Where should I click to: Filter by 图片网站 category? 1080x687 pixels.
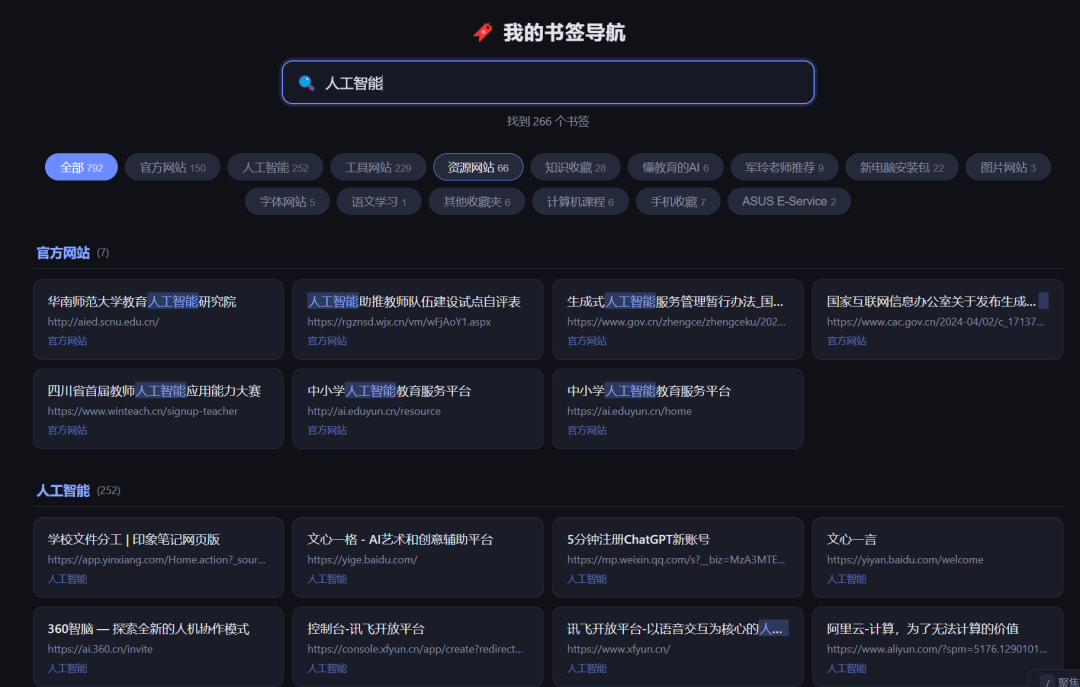tap(1008, 167)
